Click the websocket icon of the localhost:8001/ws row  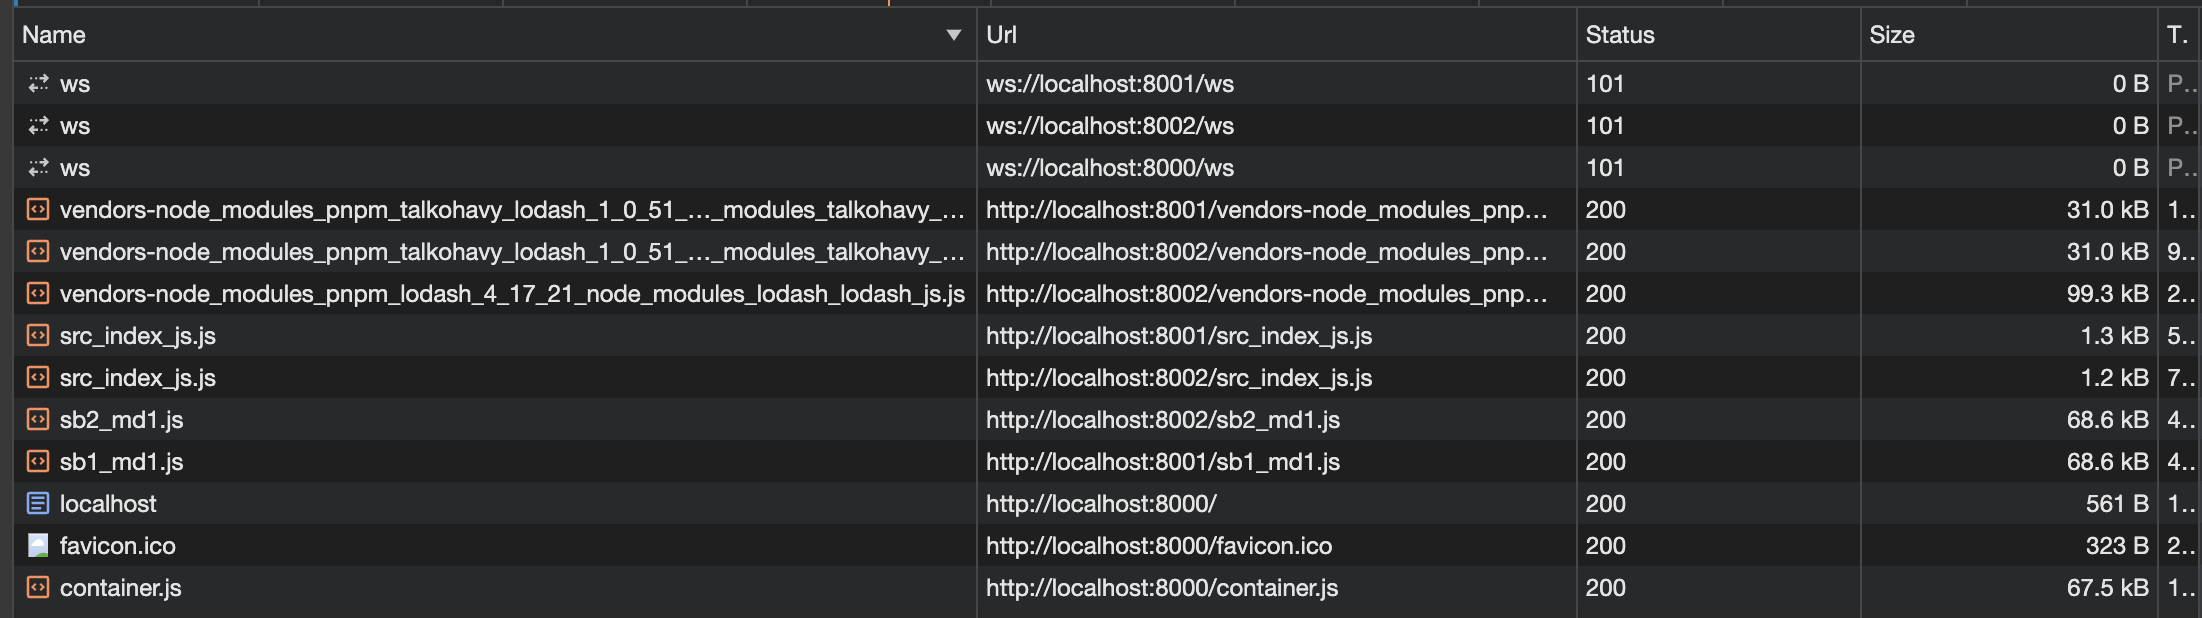pyautogui.click(x=38, y=84)
